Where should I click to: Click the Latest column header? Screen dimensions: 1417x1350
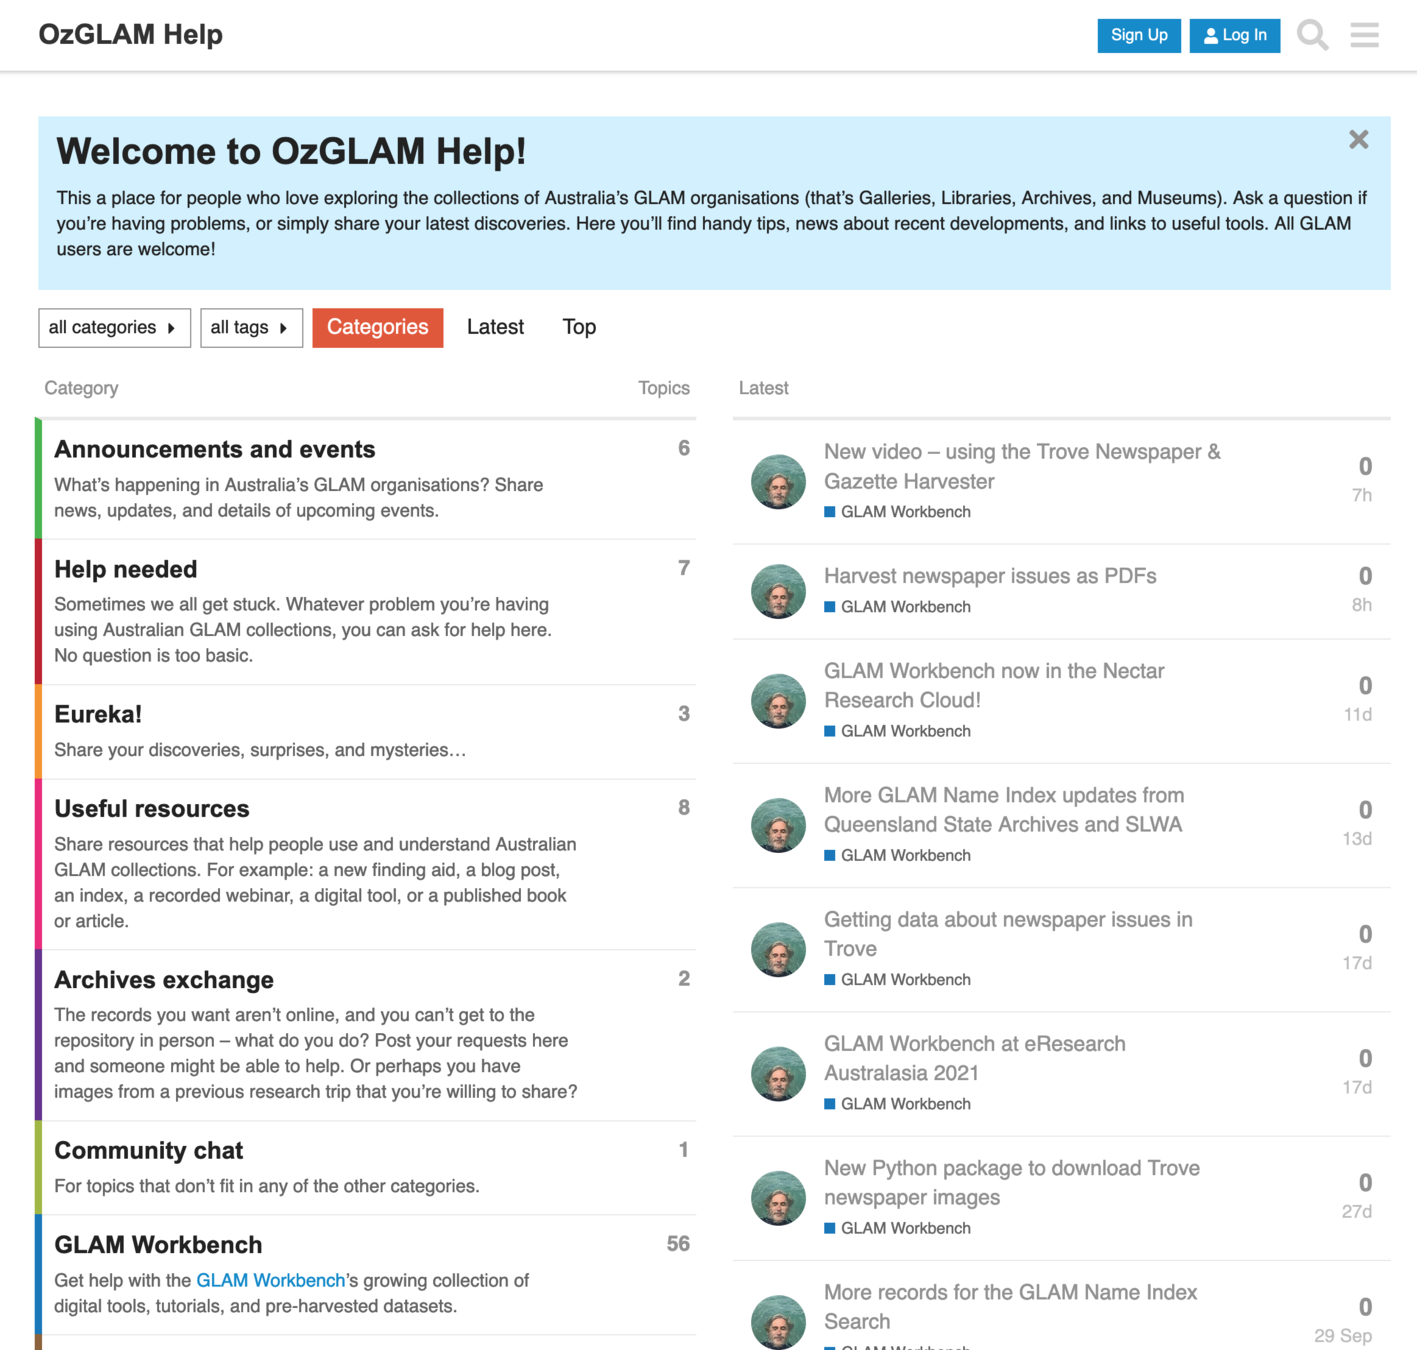pos(763,388)
